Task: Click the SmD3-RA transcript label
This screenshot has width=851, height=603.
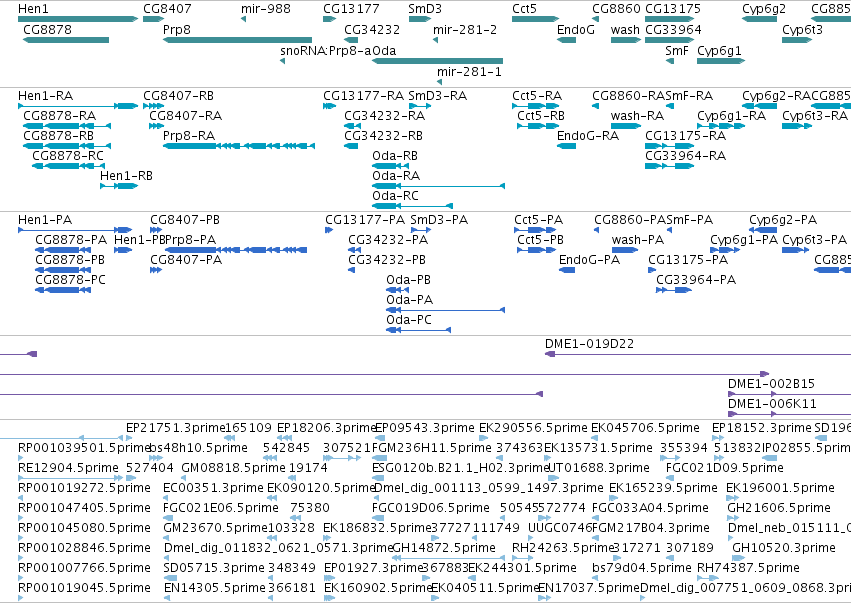Action: pos(437,96)
